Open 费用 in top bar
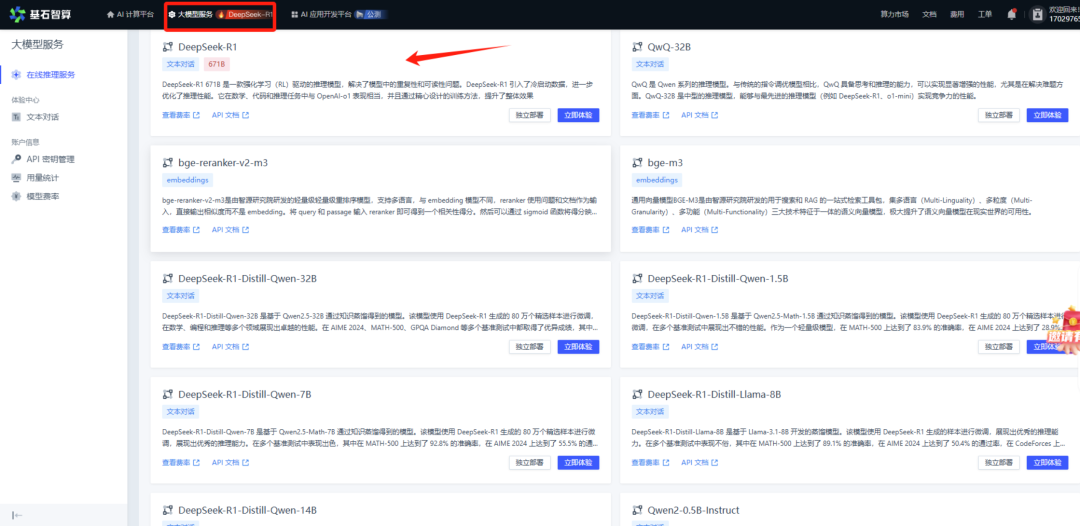Image resolution: width=1080 pixels, height=526 pixels. pos(957,14)
